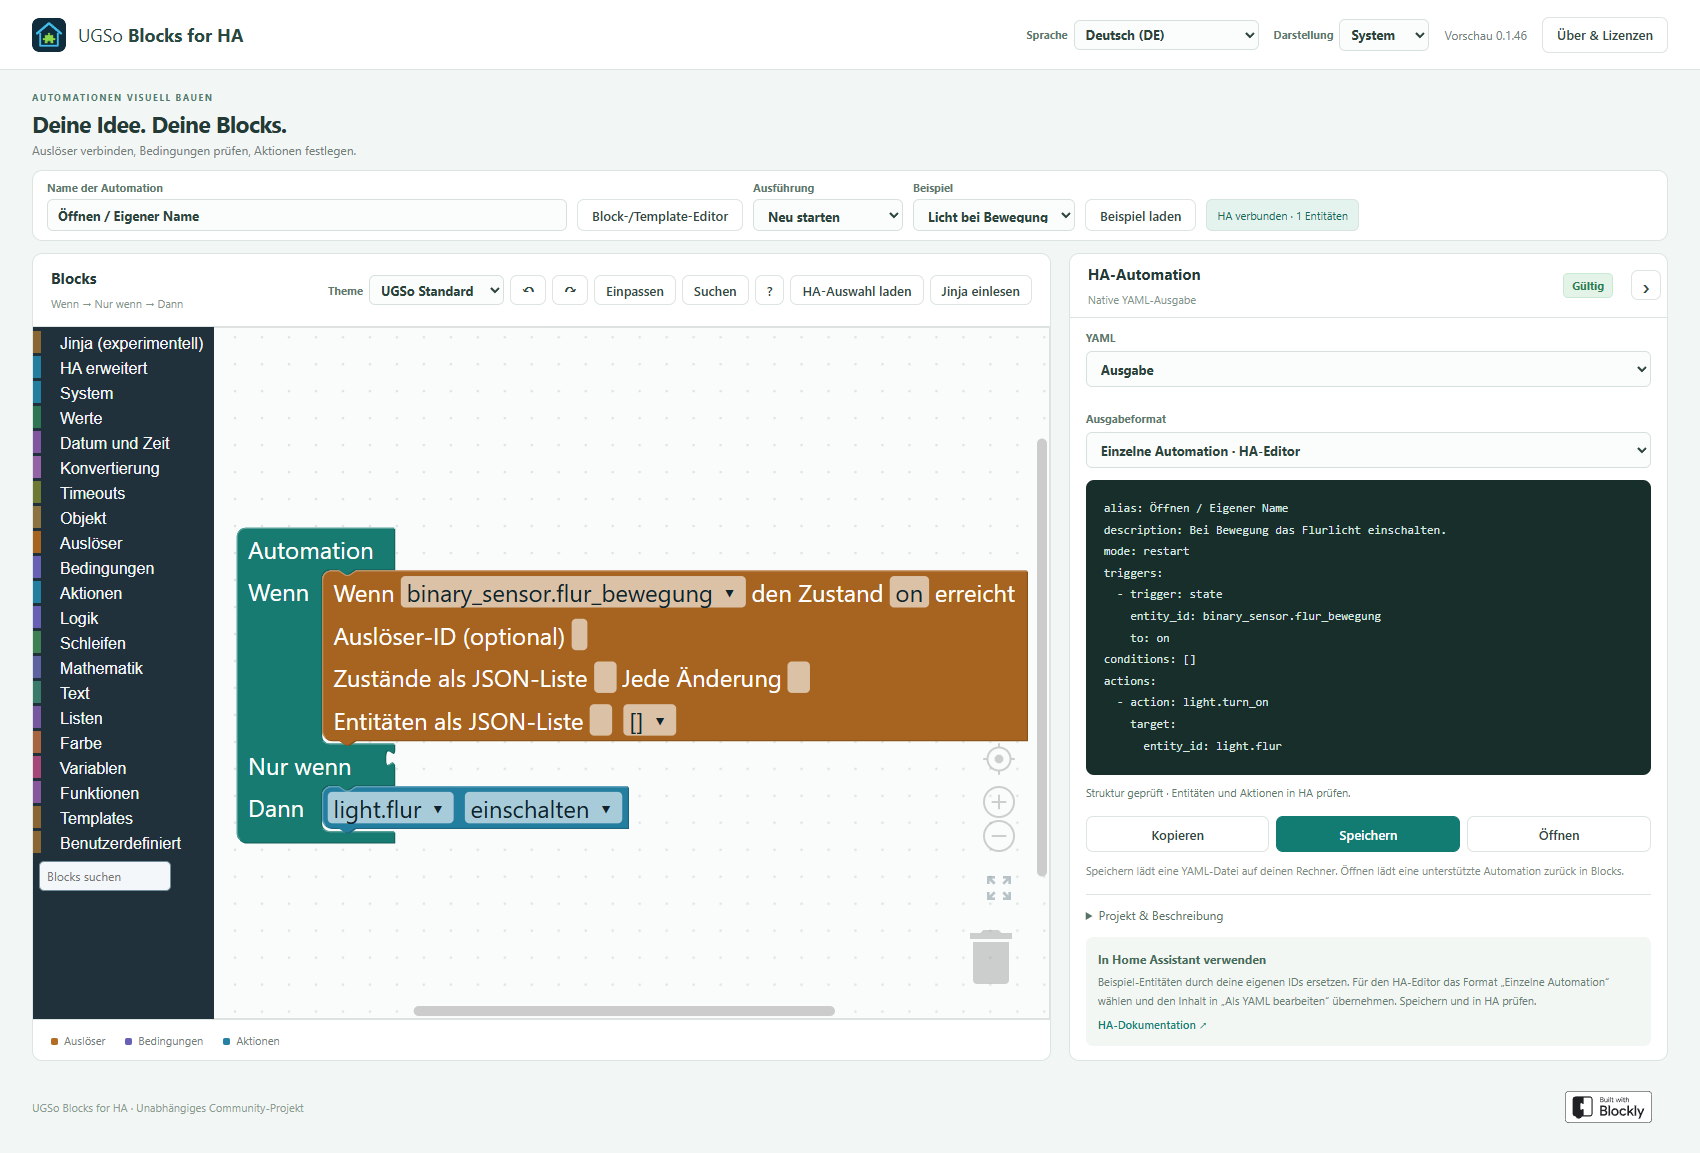This screenshot has height=1153, width=1700.
Task: Toggle the Jede Änderung checkbox
Action: (x=798, y=678)
